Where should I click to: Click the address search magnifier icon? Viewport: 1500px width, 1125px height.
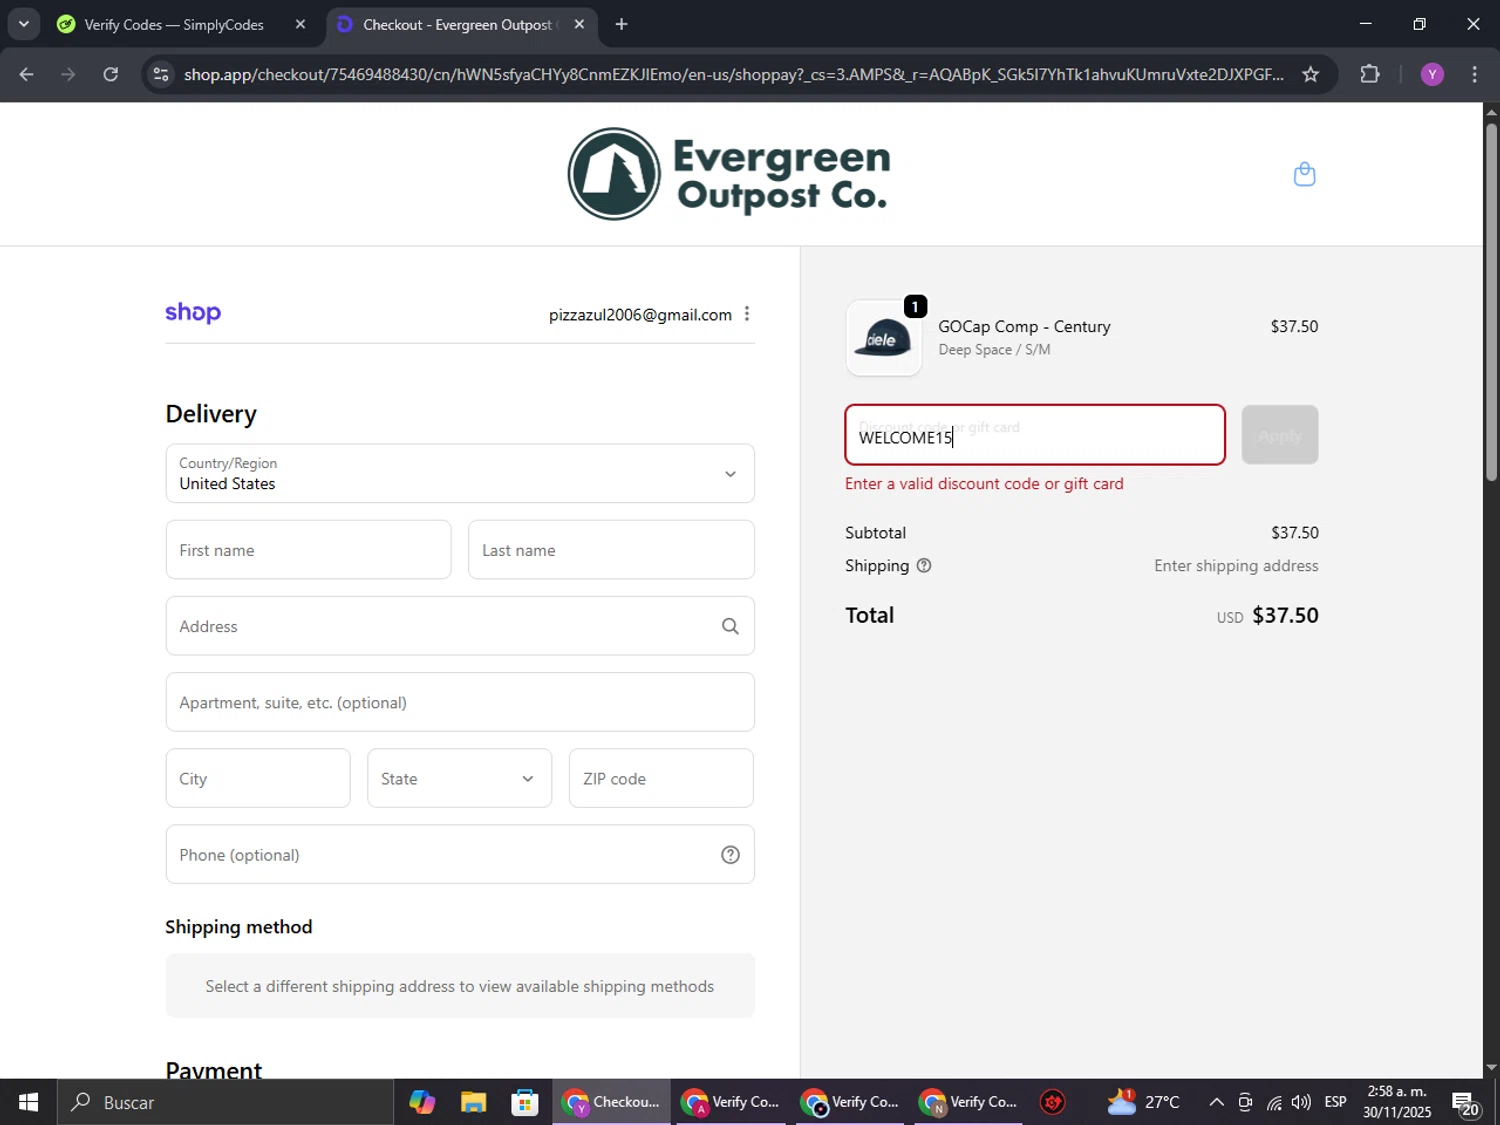(730, 626)
